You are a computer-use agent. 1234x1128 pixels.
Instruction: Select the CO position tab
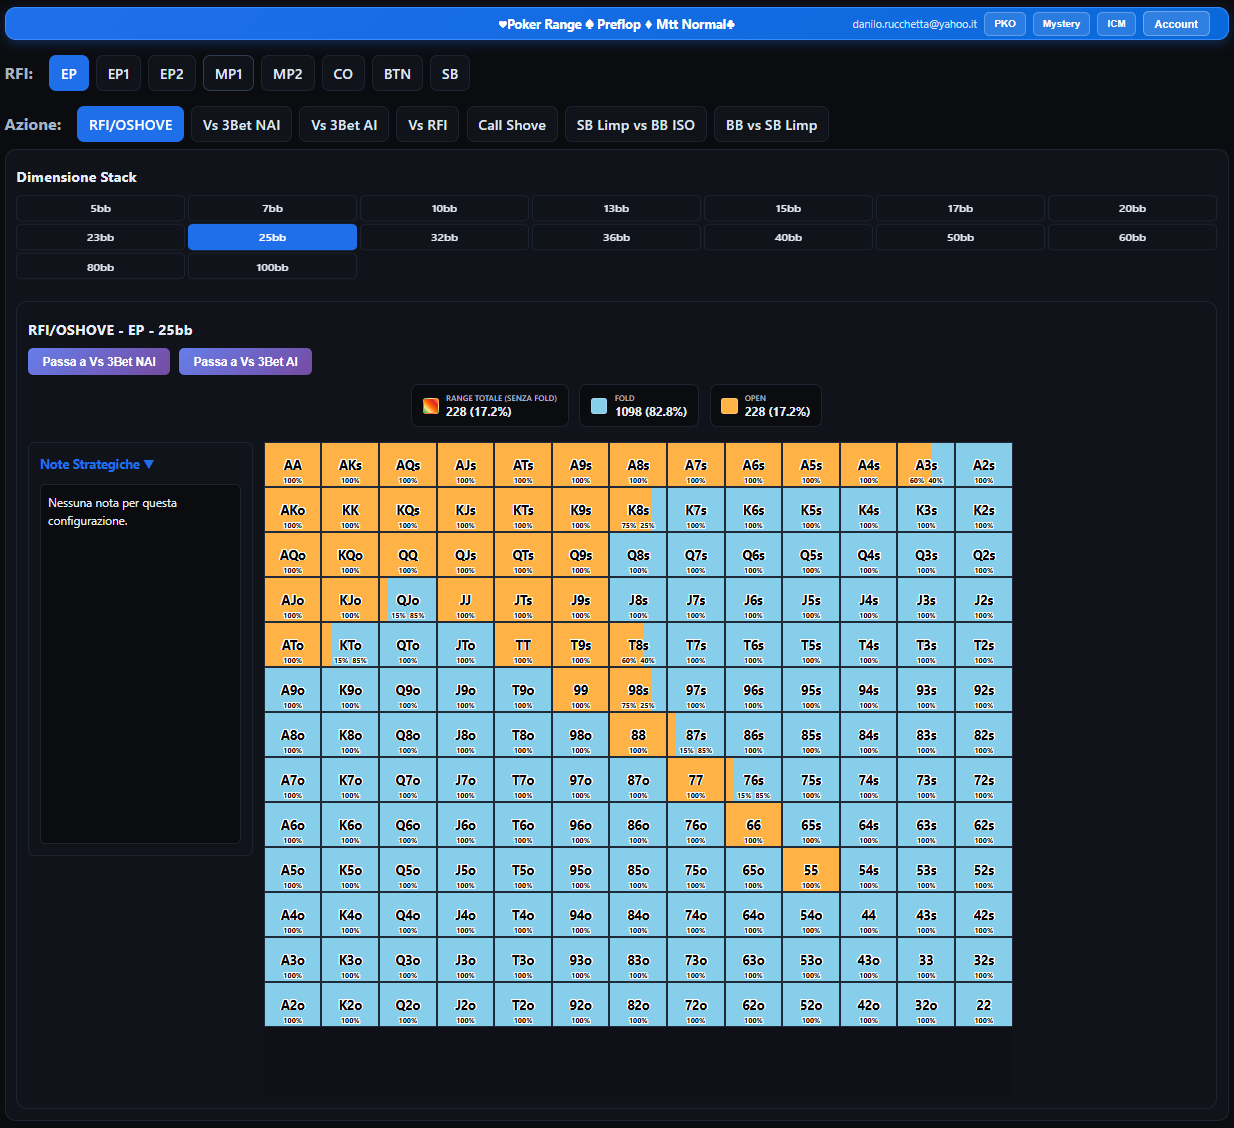(343, 74)
